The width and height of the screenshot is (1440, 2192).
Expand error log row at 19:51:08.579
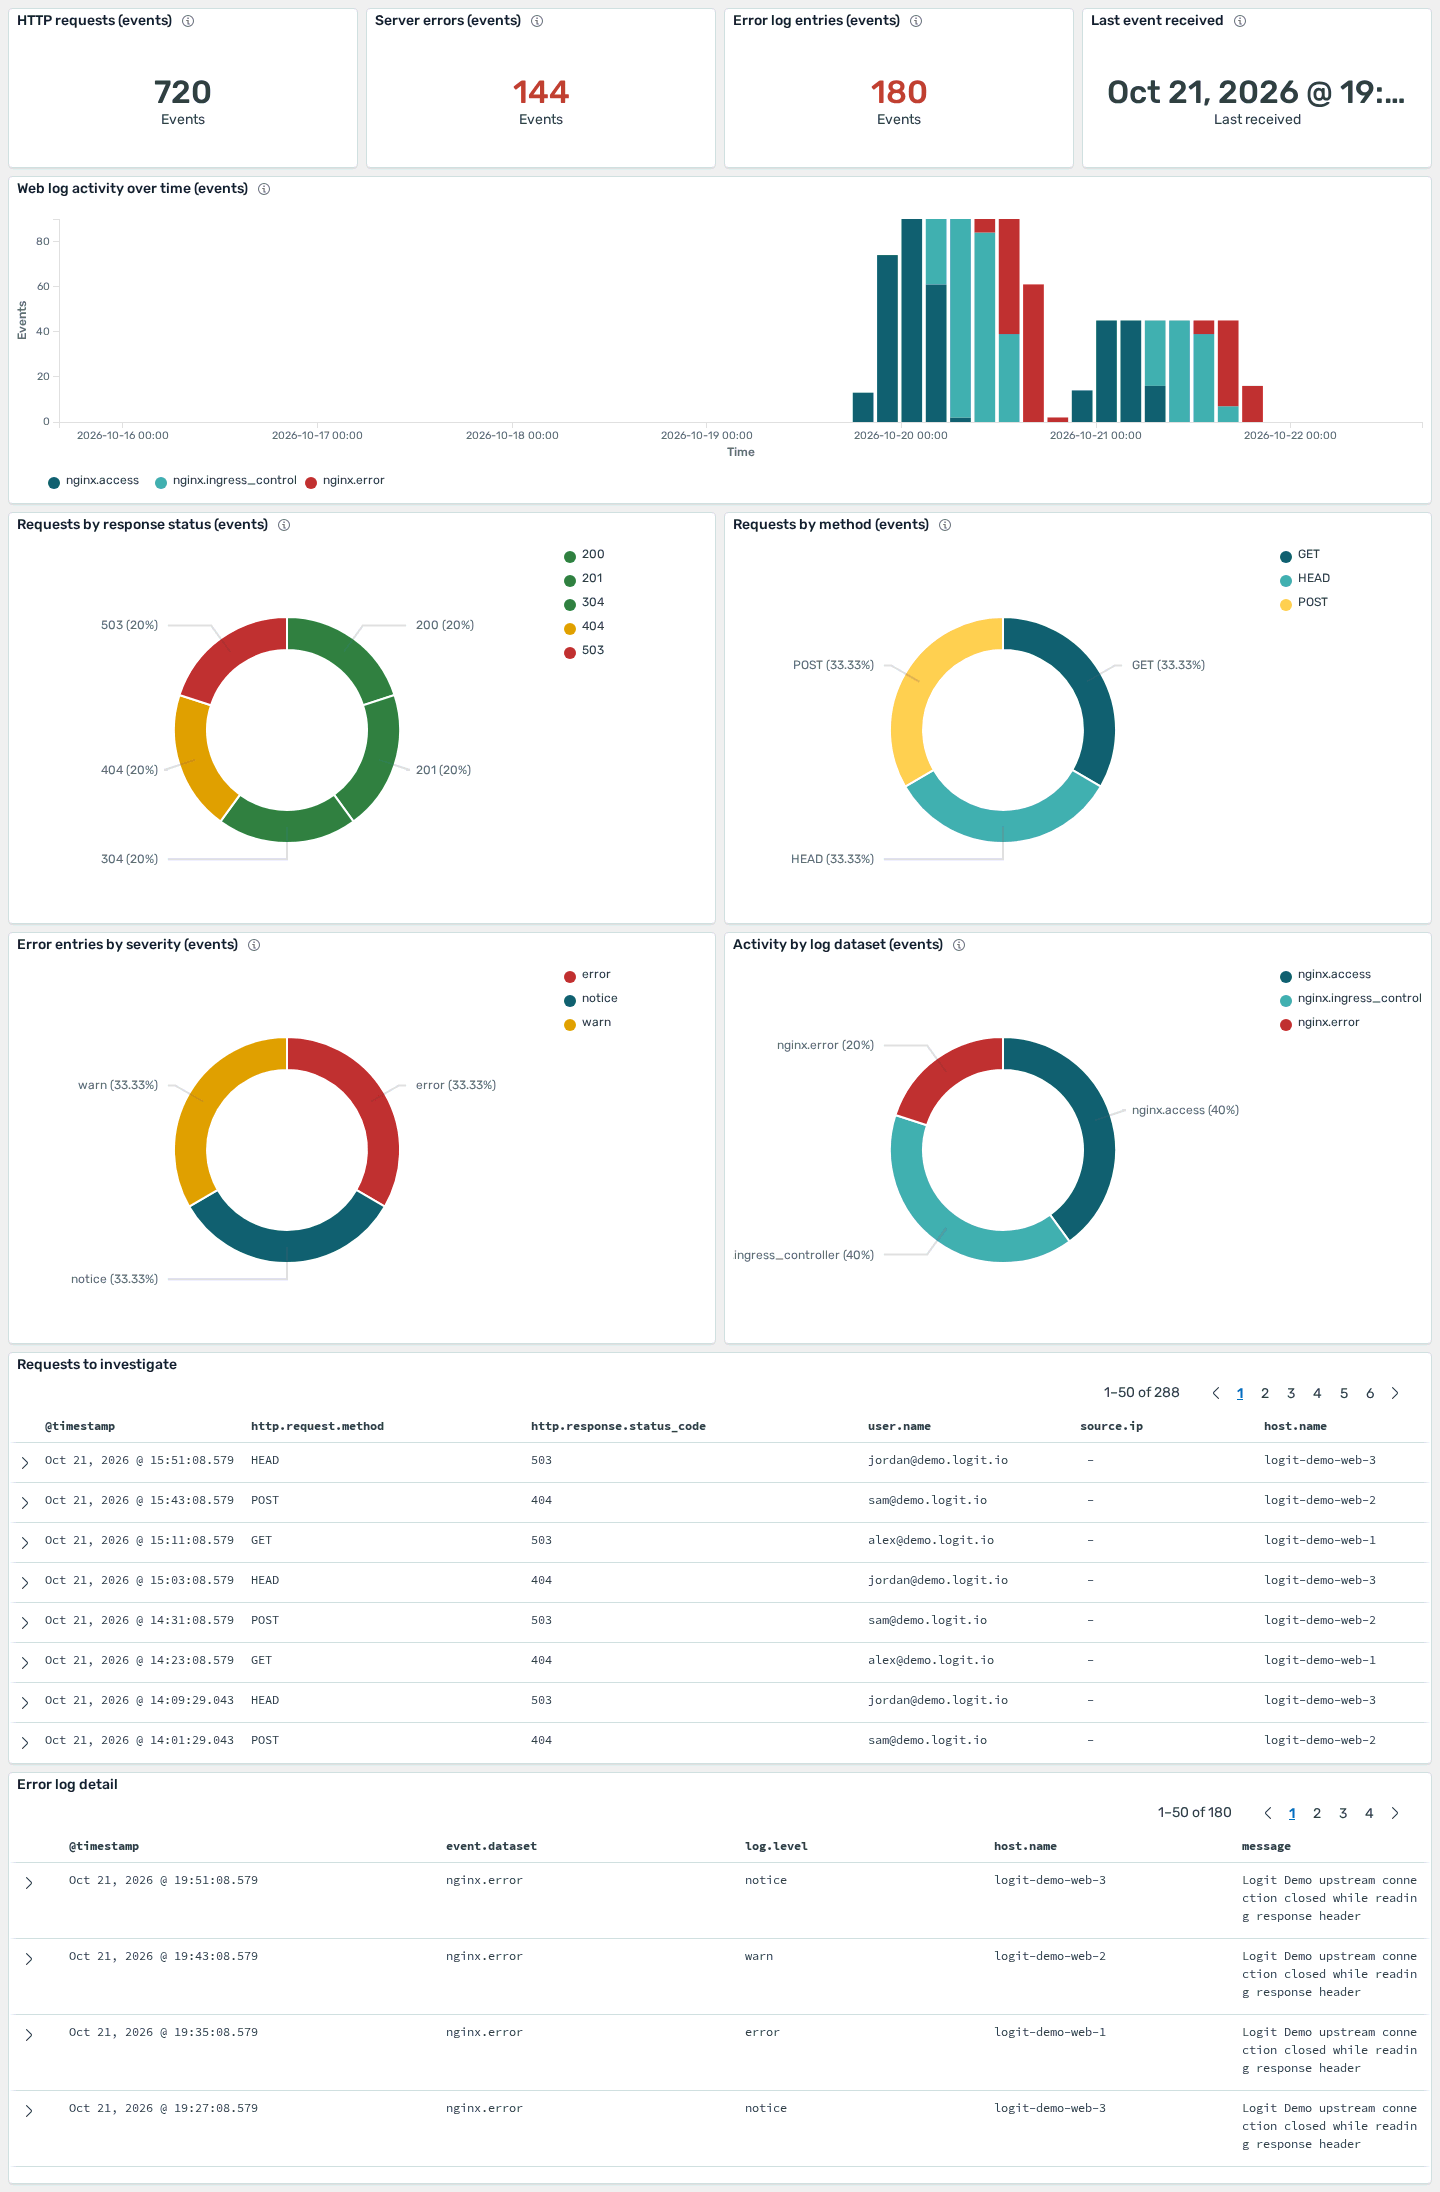tap(29, 1882)
